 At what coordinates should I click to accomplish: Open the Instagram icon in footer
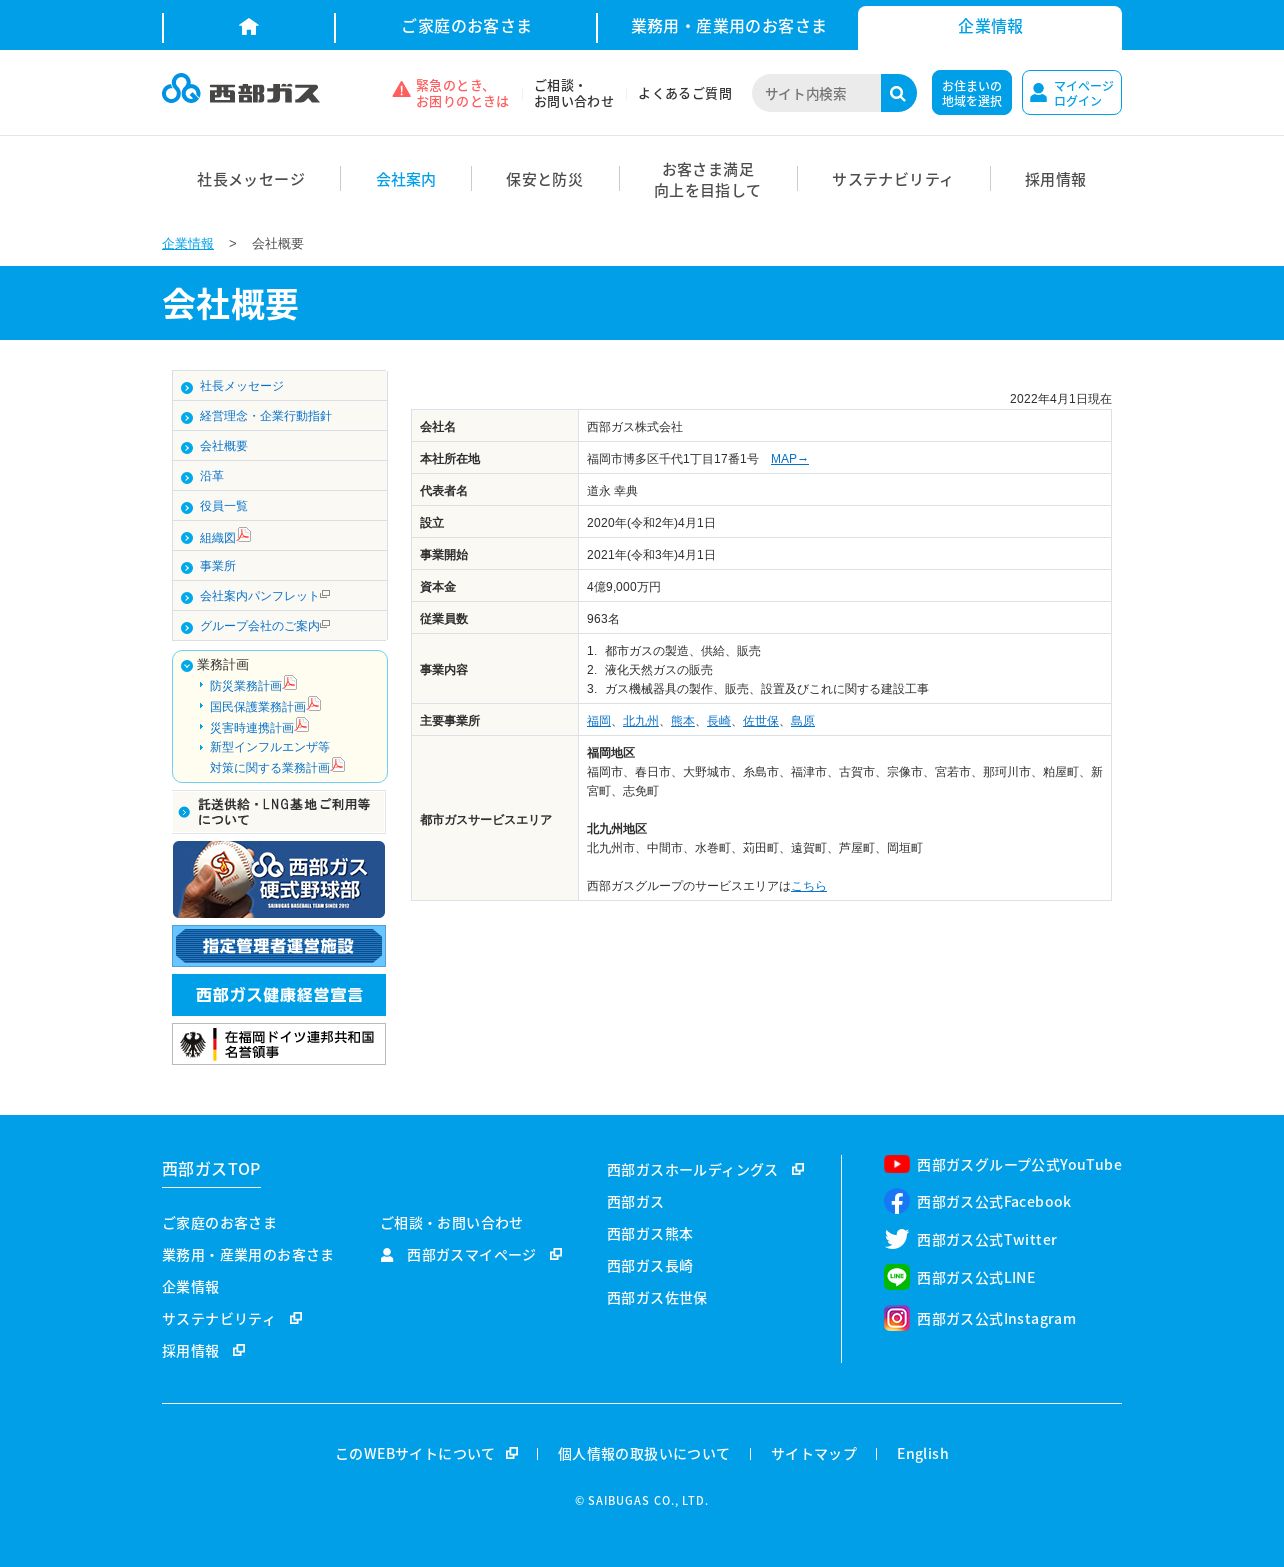coord(897,1318)
